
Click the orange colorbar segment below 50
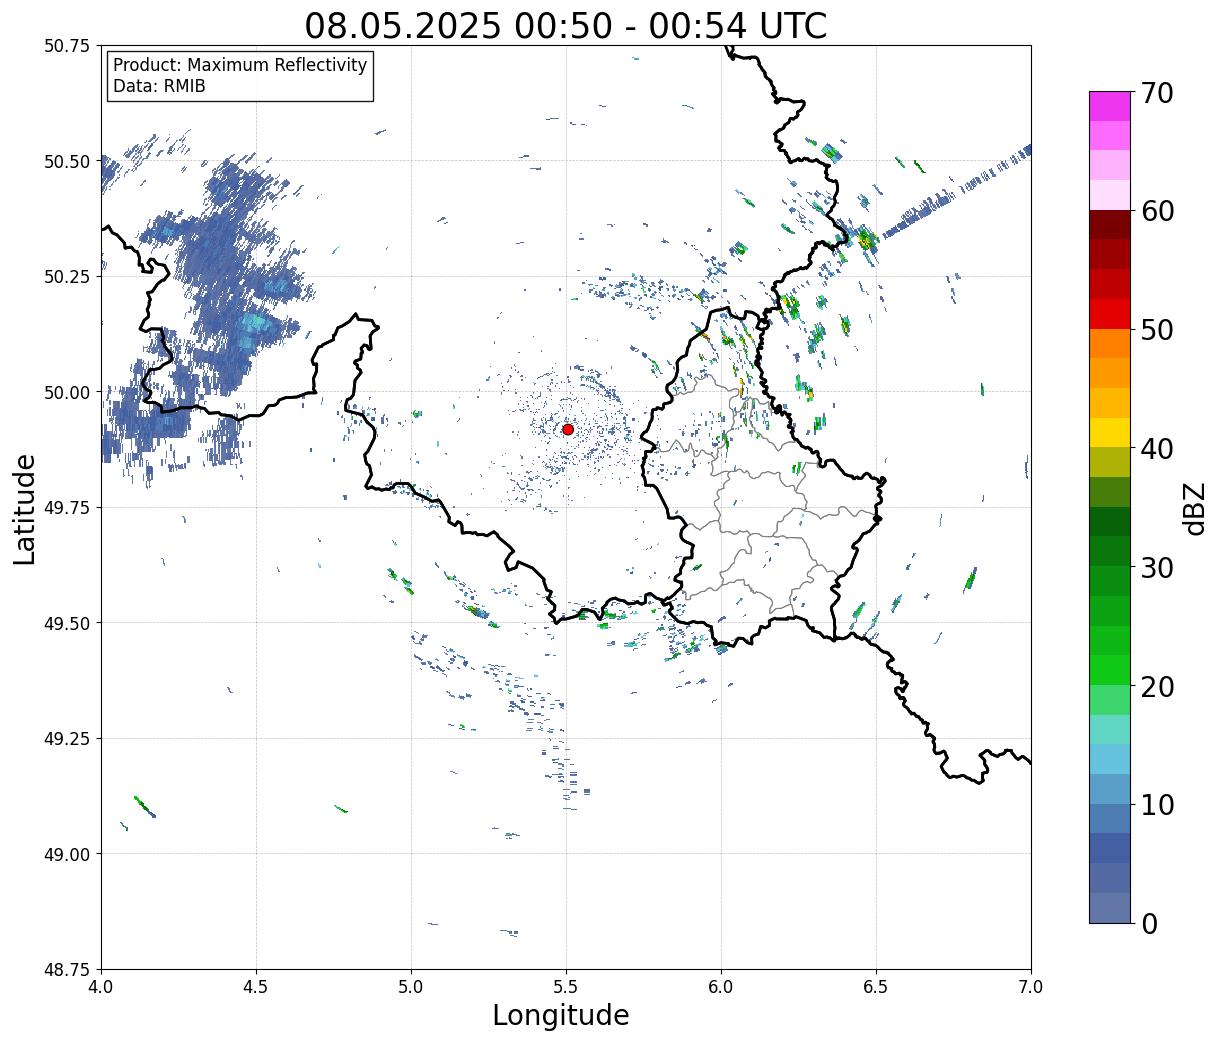coord(1110,344)
